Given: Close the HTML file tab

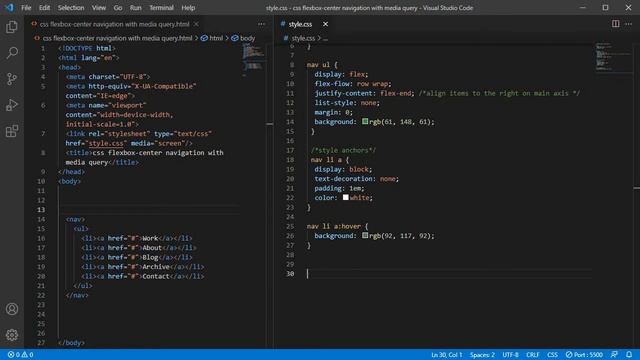Looking at the screenshot, I should tap(196, 24).
